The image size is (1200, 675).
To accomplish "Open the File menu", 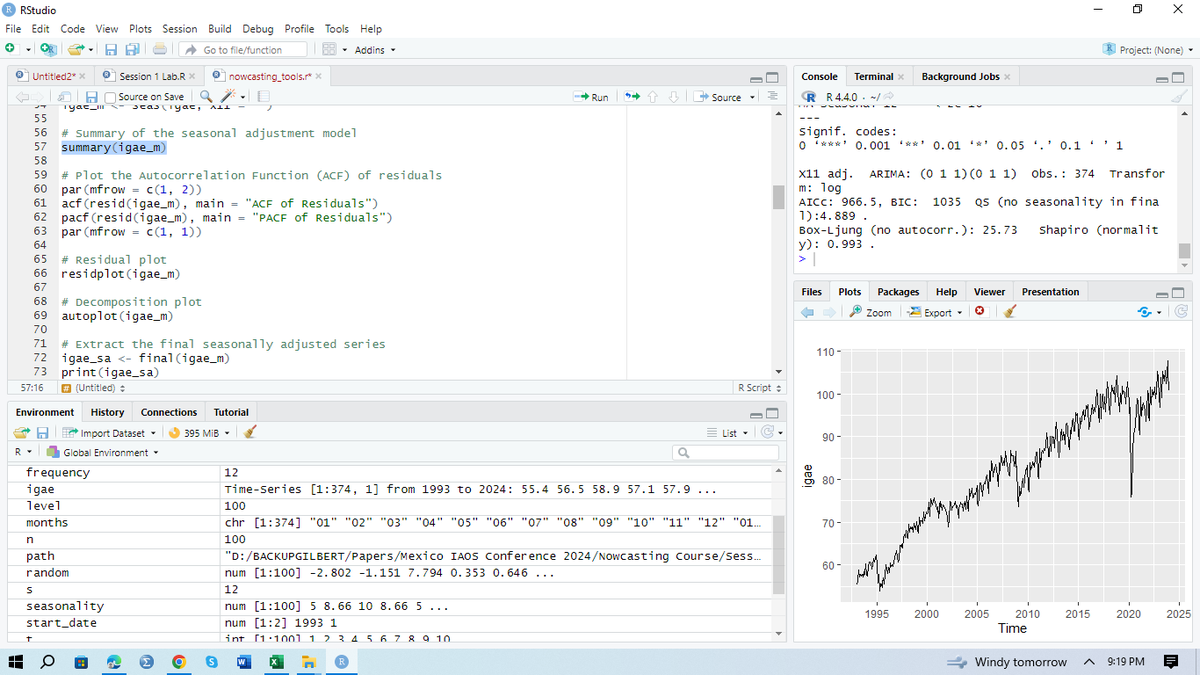I will tap(13, 29).
